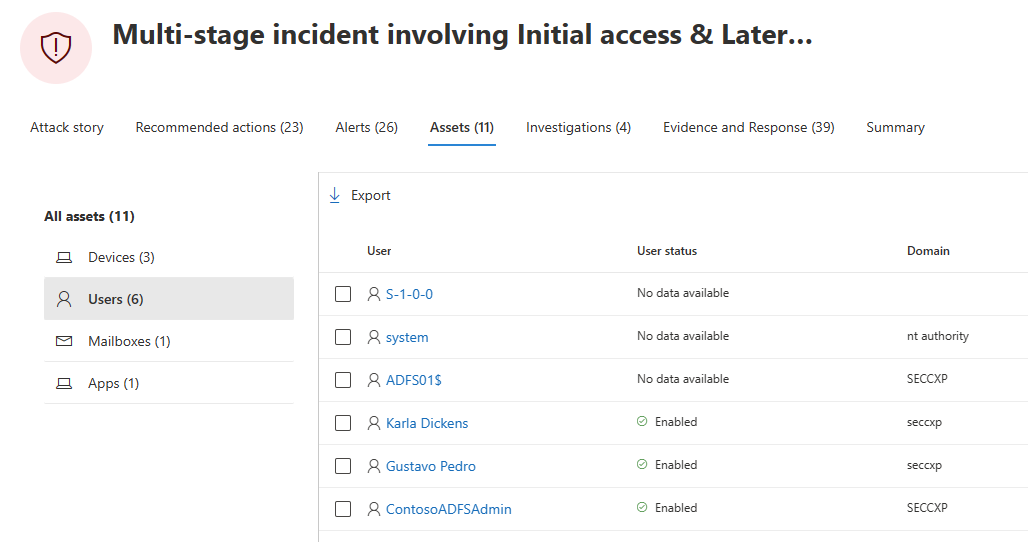Open the Alerts (26) tab

point(366,127)
